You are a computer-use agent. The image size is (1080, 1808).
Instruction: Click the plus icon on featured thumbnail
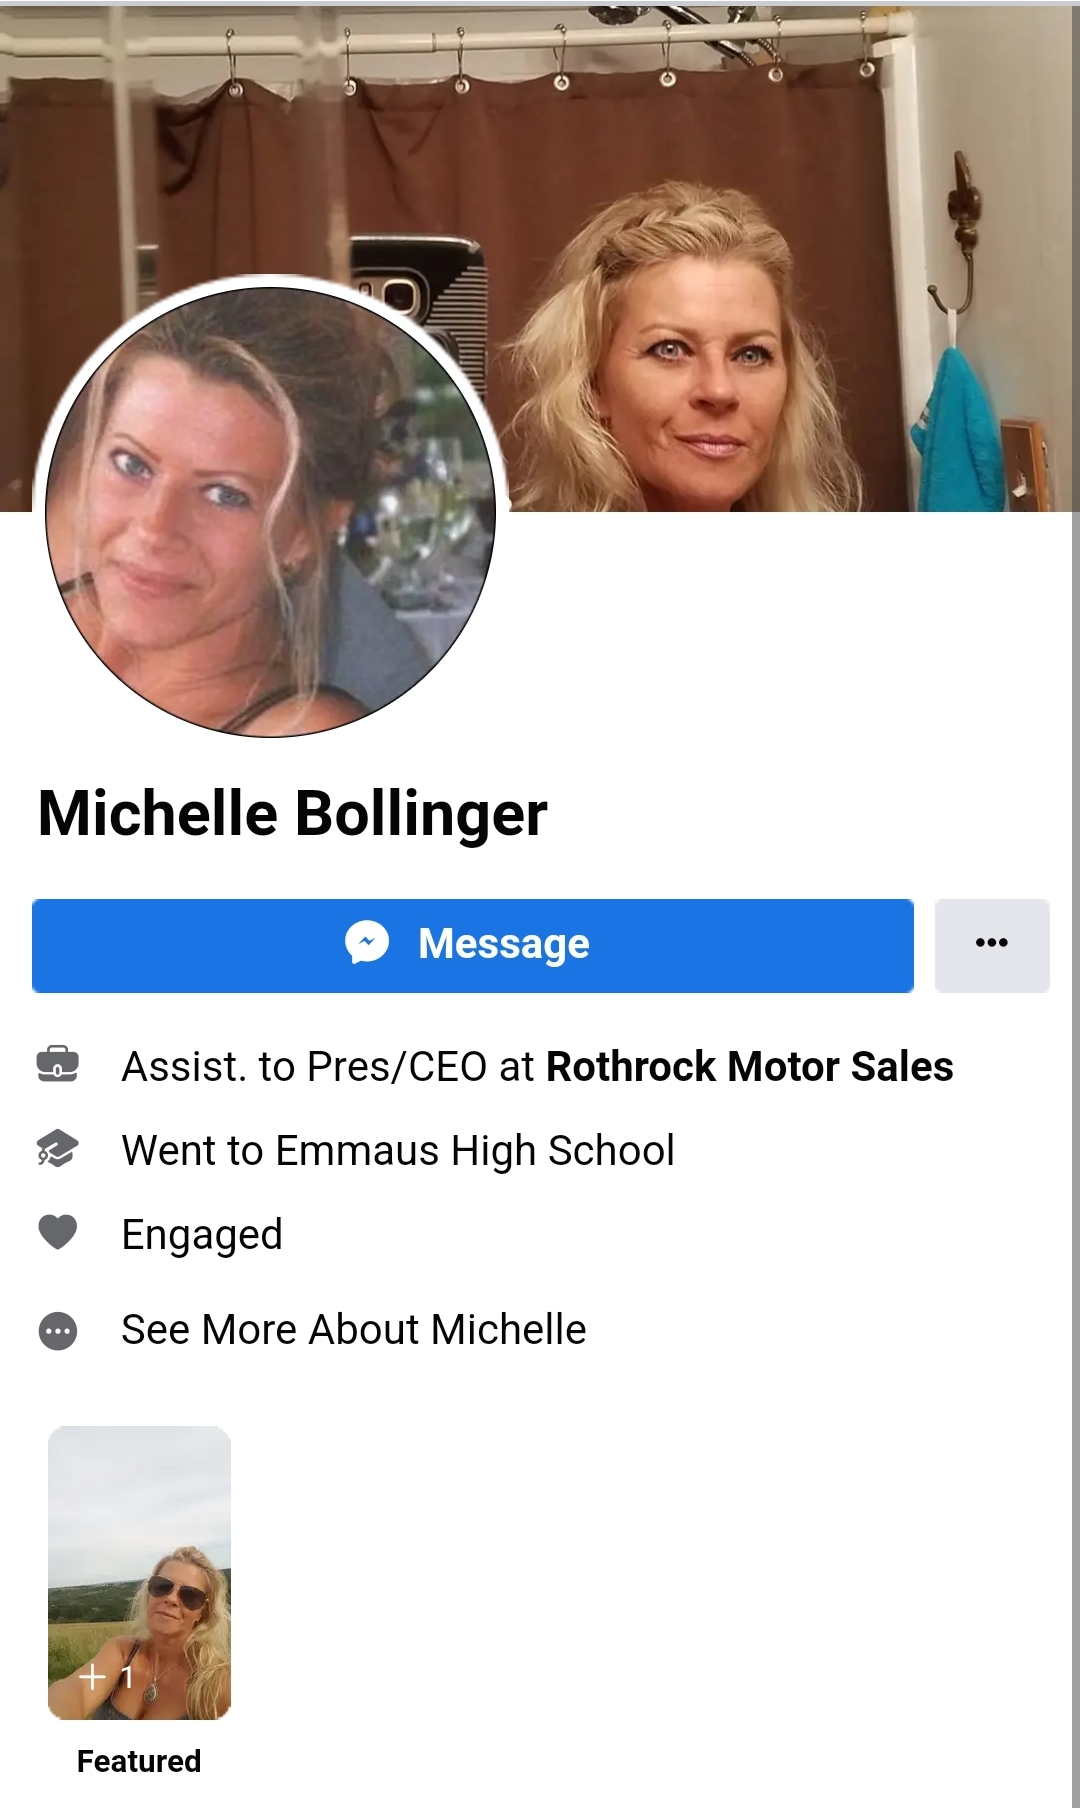(93, 1677)
